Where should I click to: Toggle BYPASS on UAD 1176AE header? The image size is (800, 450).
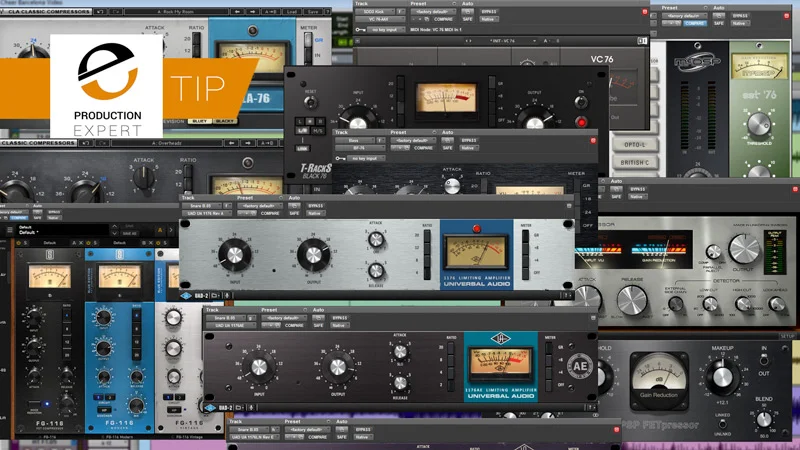340,318
